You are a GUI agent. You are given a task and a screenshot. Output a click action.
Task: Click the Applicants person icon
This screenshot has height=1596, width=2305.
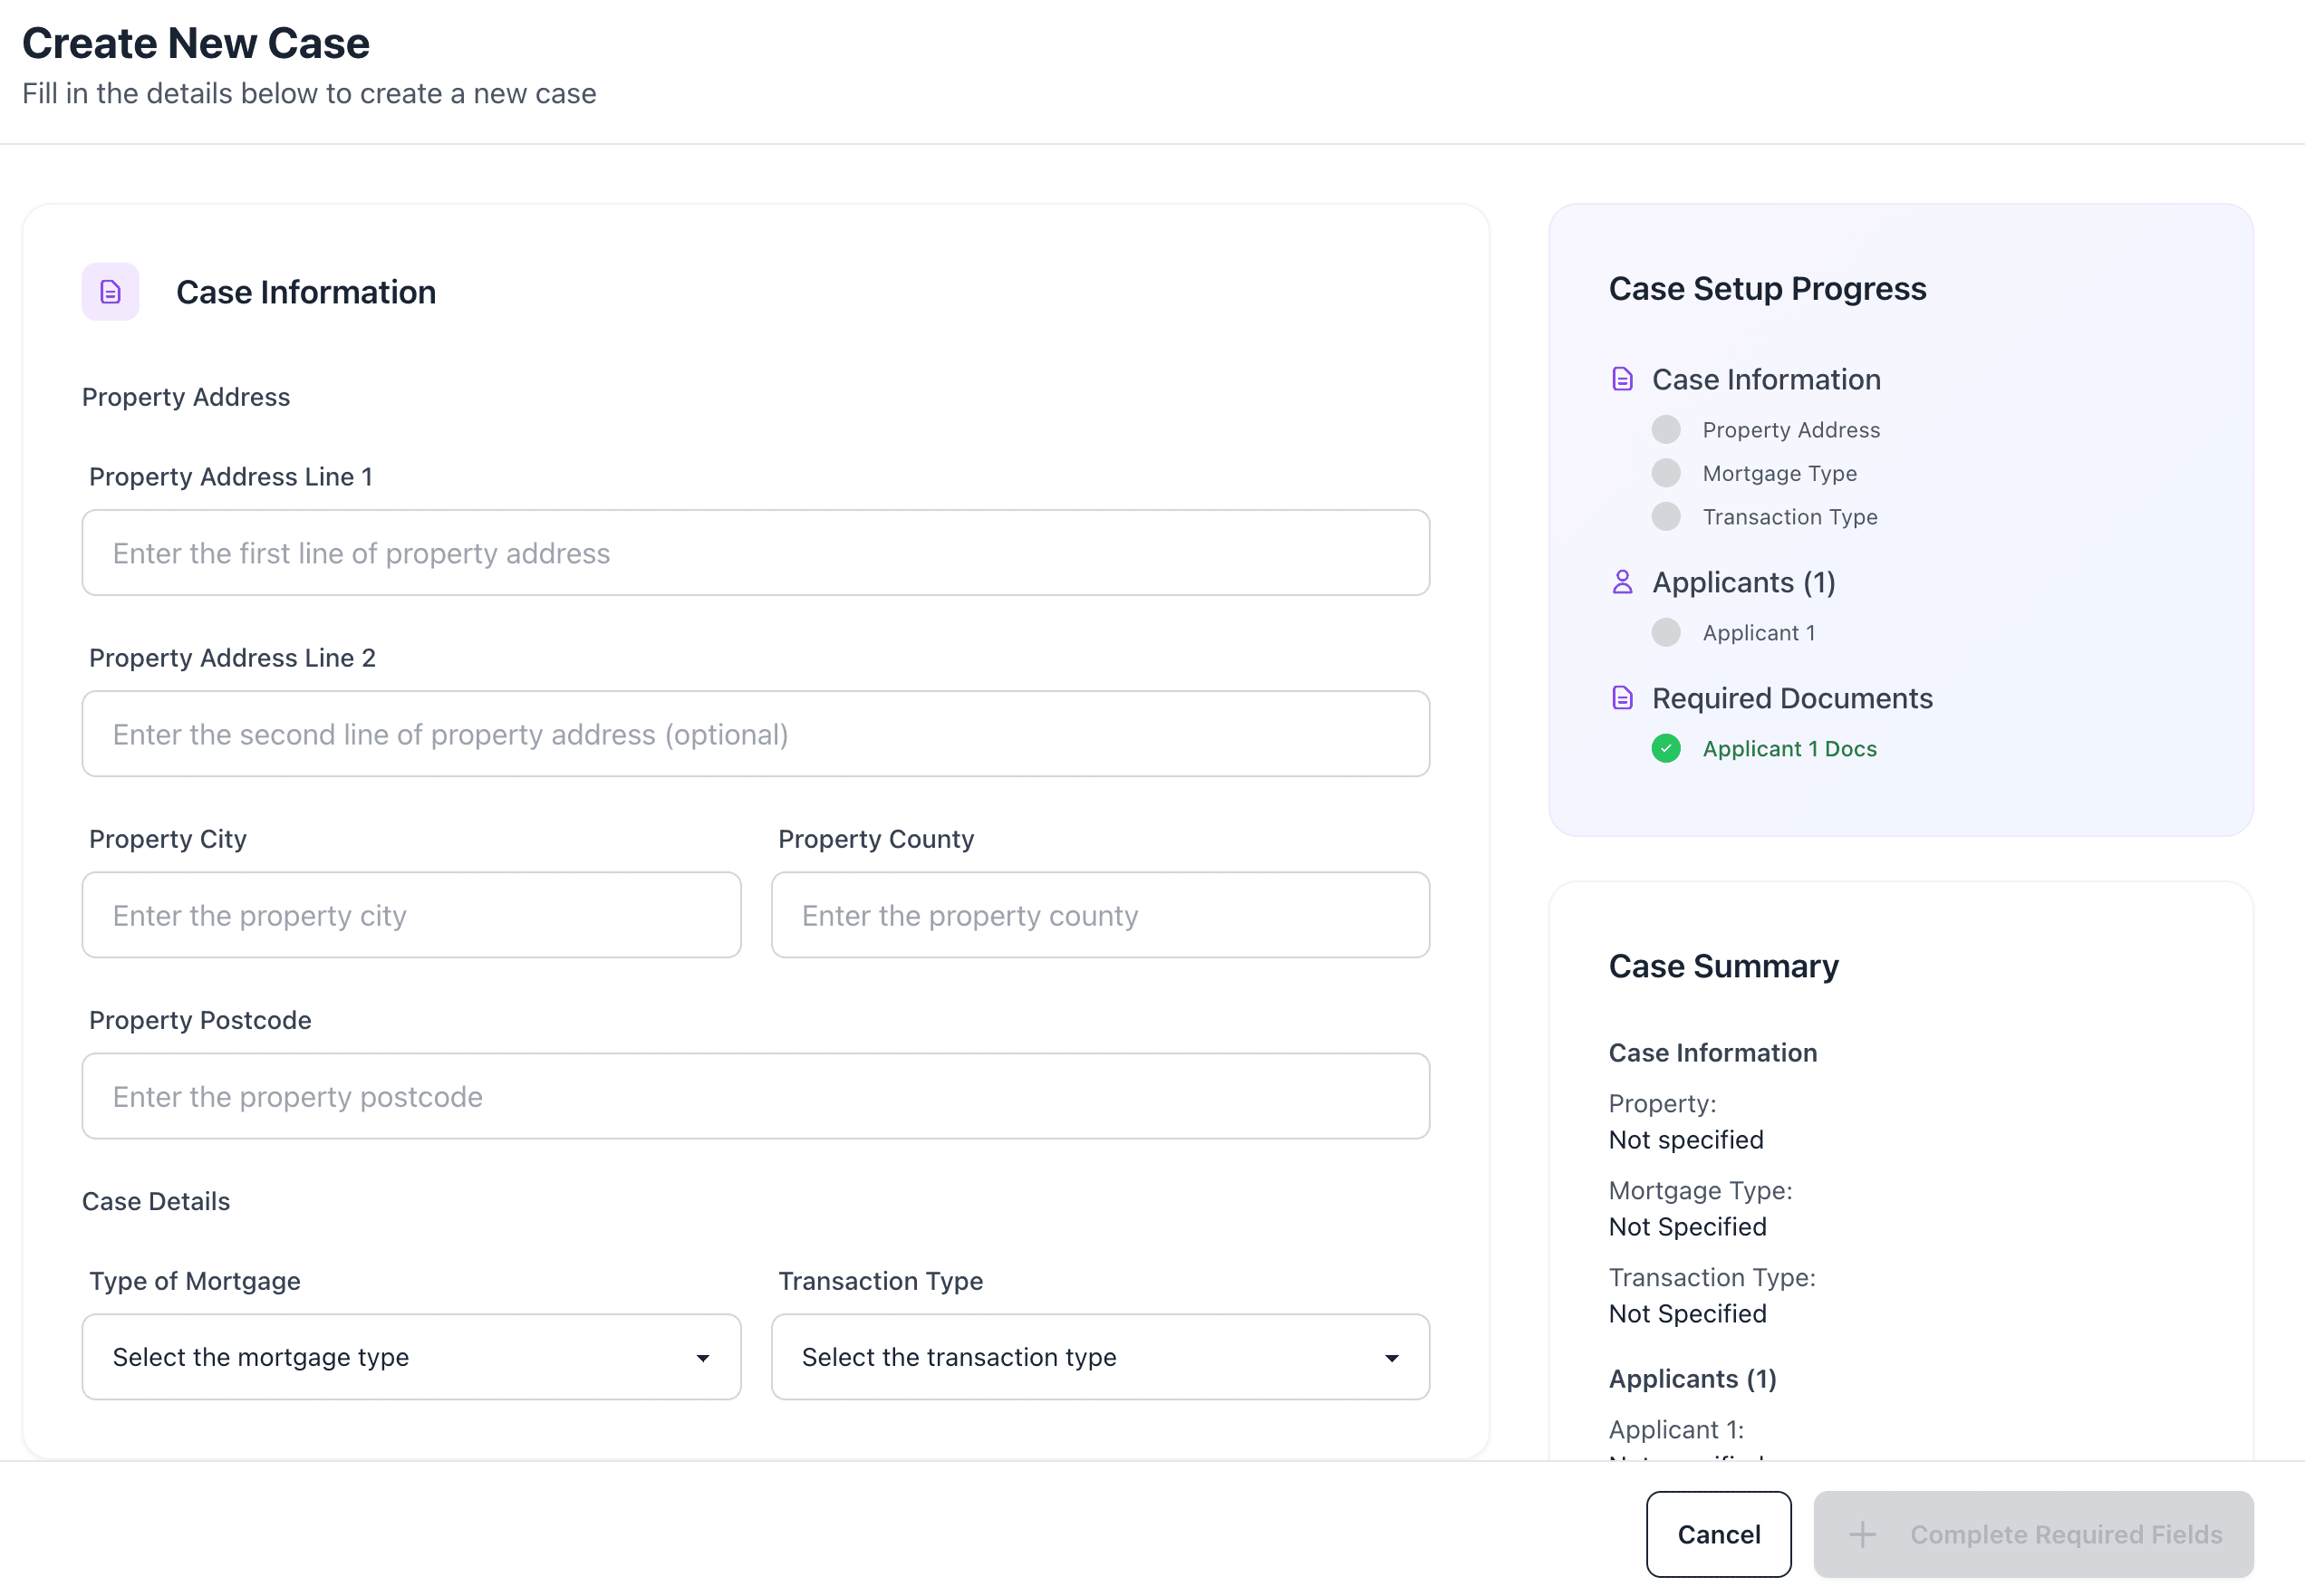pos(1622,582)
